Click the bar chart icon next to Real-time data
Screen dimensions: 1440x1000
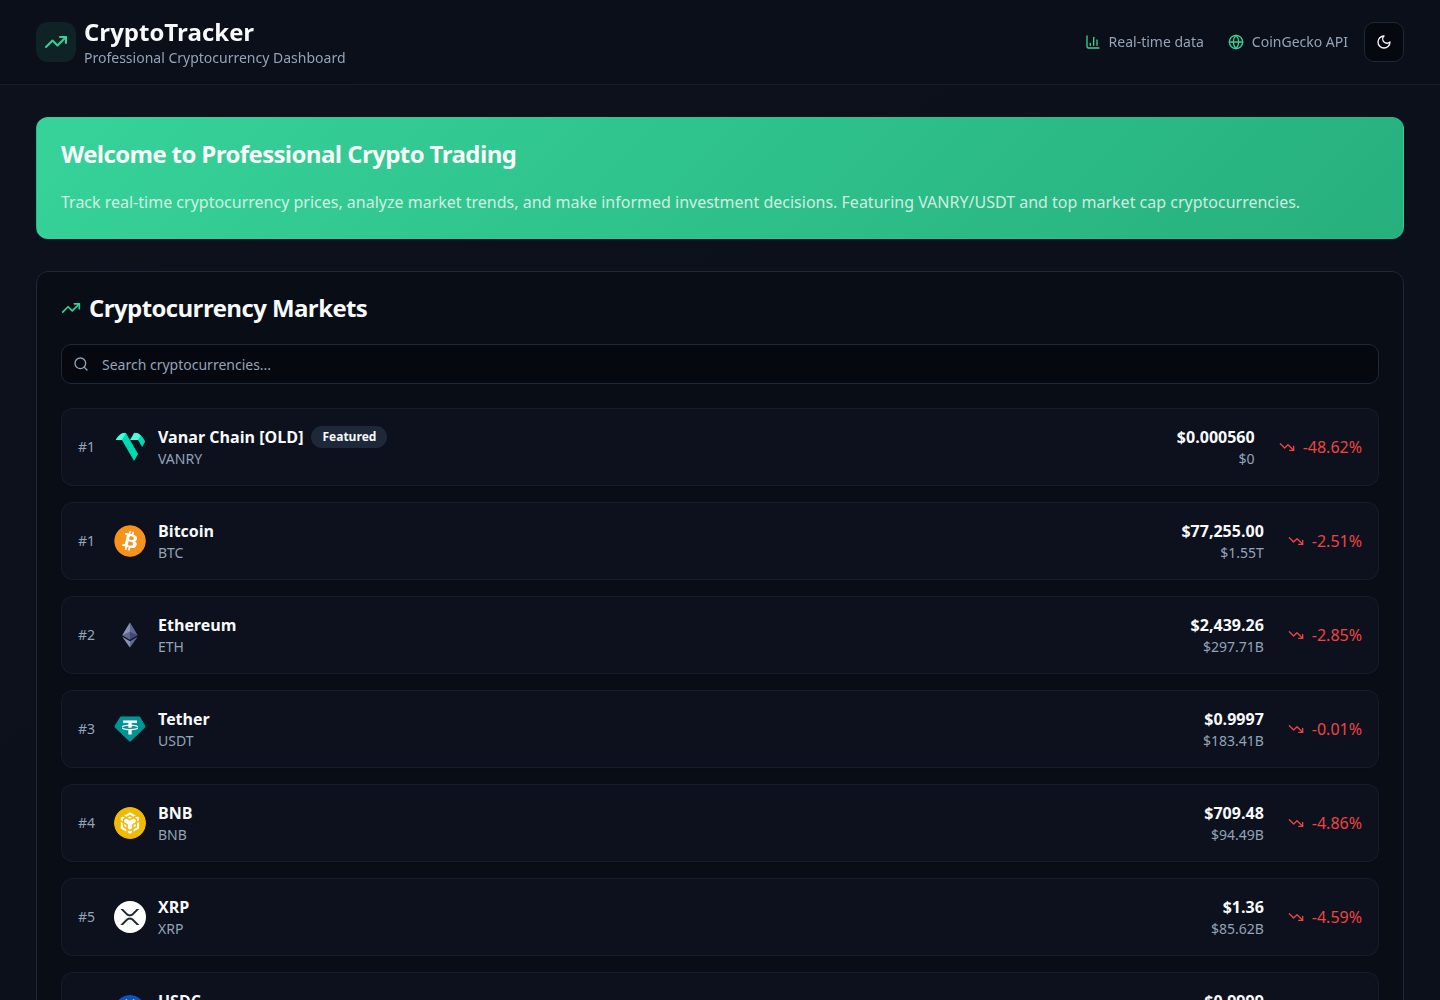tap(1093, 42)
